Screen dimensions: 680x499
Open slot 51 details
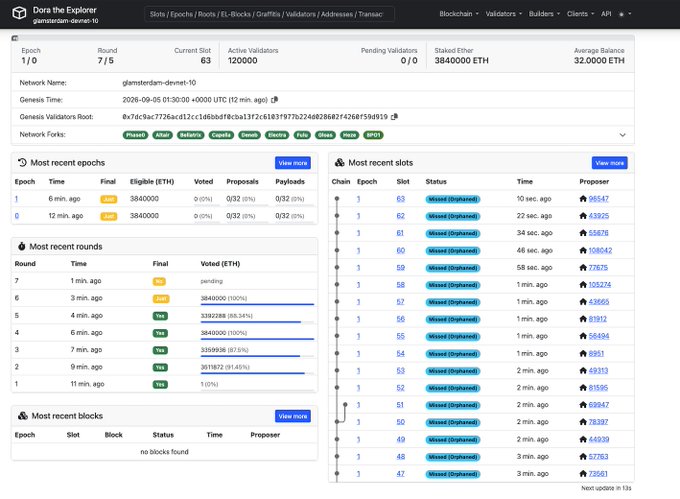point(400,404)
